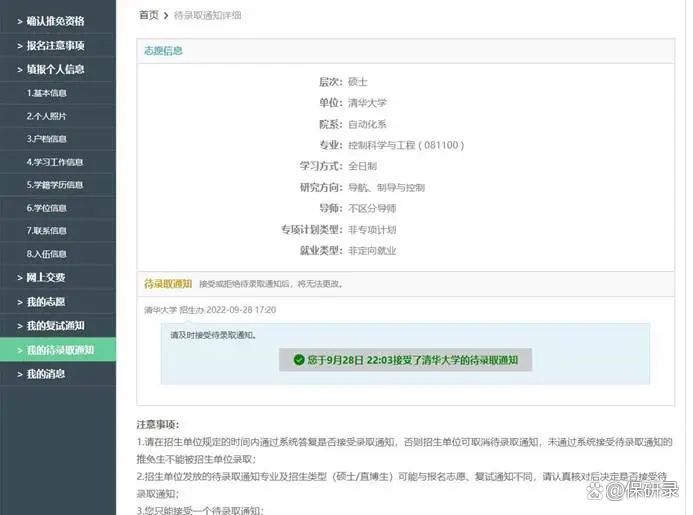Click 硕士 level value
Viewport: 693px width, 515px height.
[x=358, y=82]
